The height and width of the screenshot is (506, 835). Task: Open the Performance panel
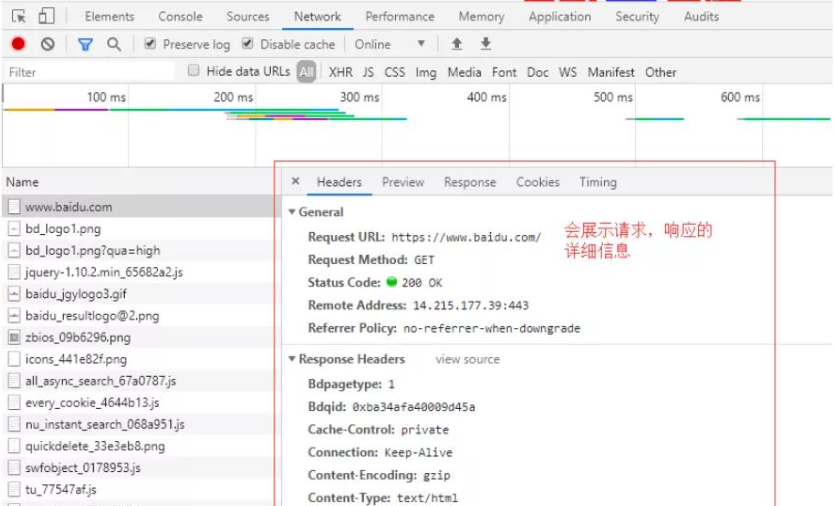(399, 17)
